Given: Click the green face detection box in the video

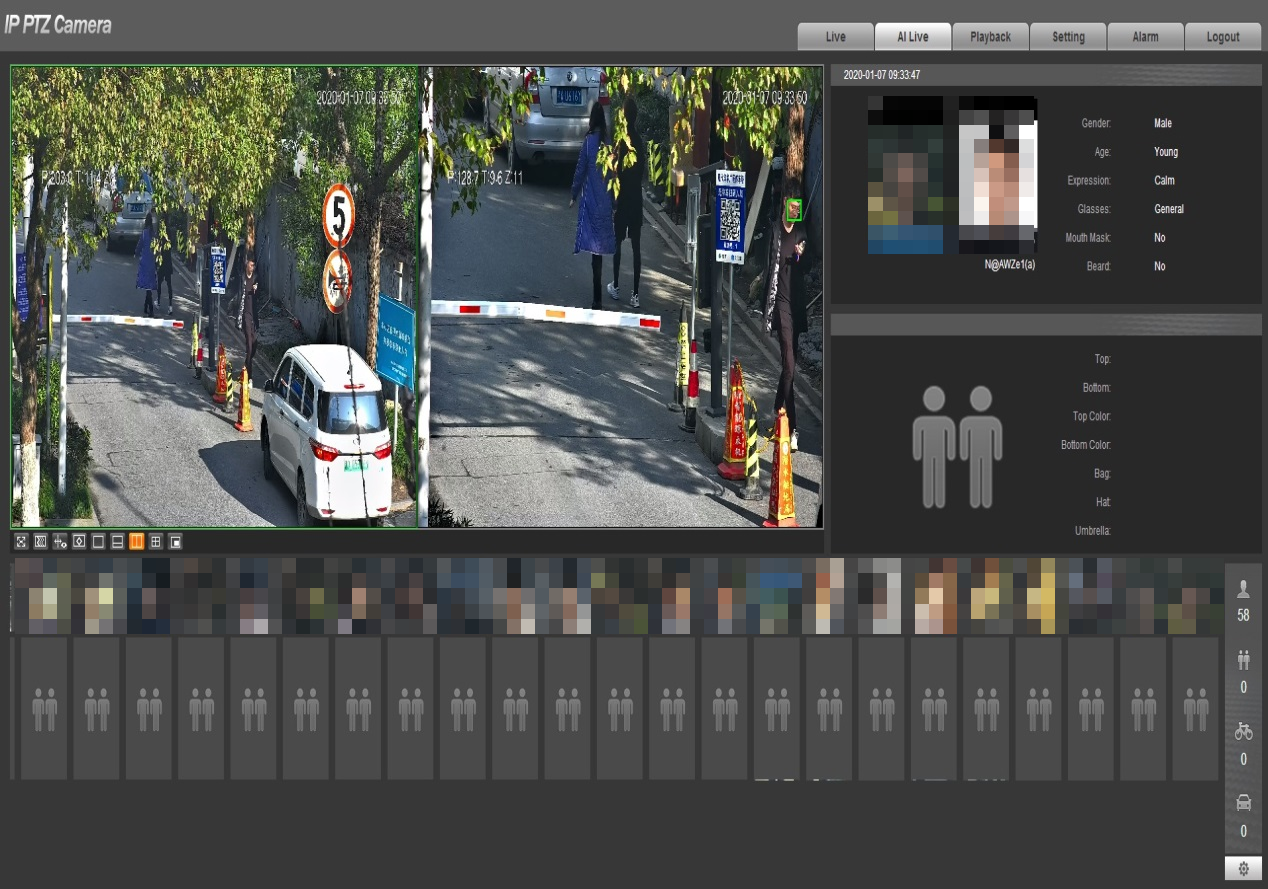Looking at the screenshot, I should pos(794,209).
